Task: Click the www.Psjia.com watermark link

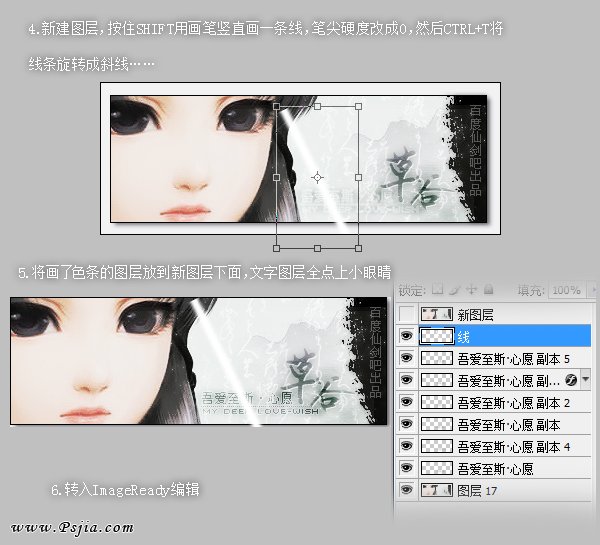Action: tap(73, 527)
